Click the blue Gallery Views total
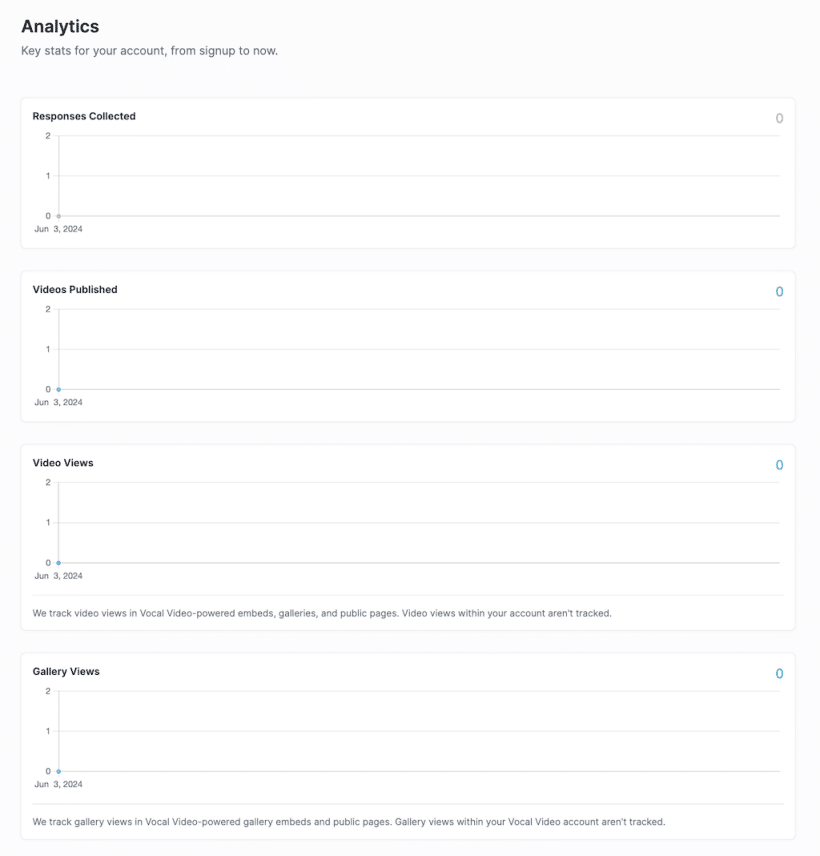The height and width of the screenshot is (856, 820). coord(779,672)
